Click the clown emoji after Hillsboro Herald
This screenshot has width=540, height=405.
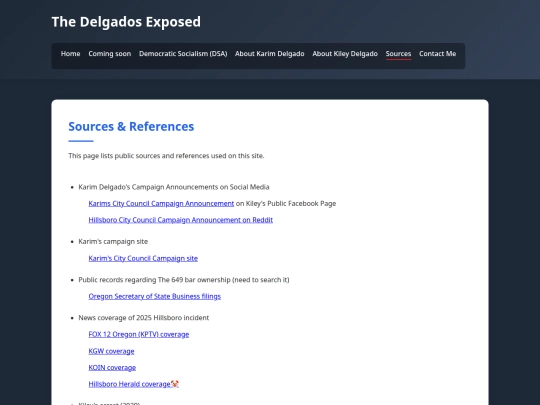[175, 384]
